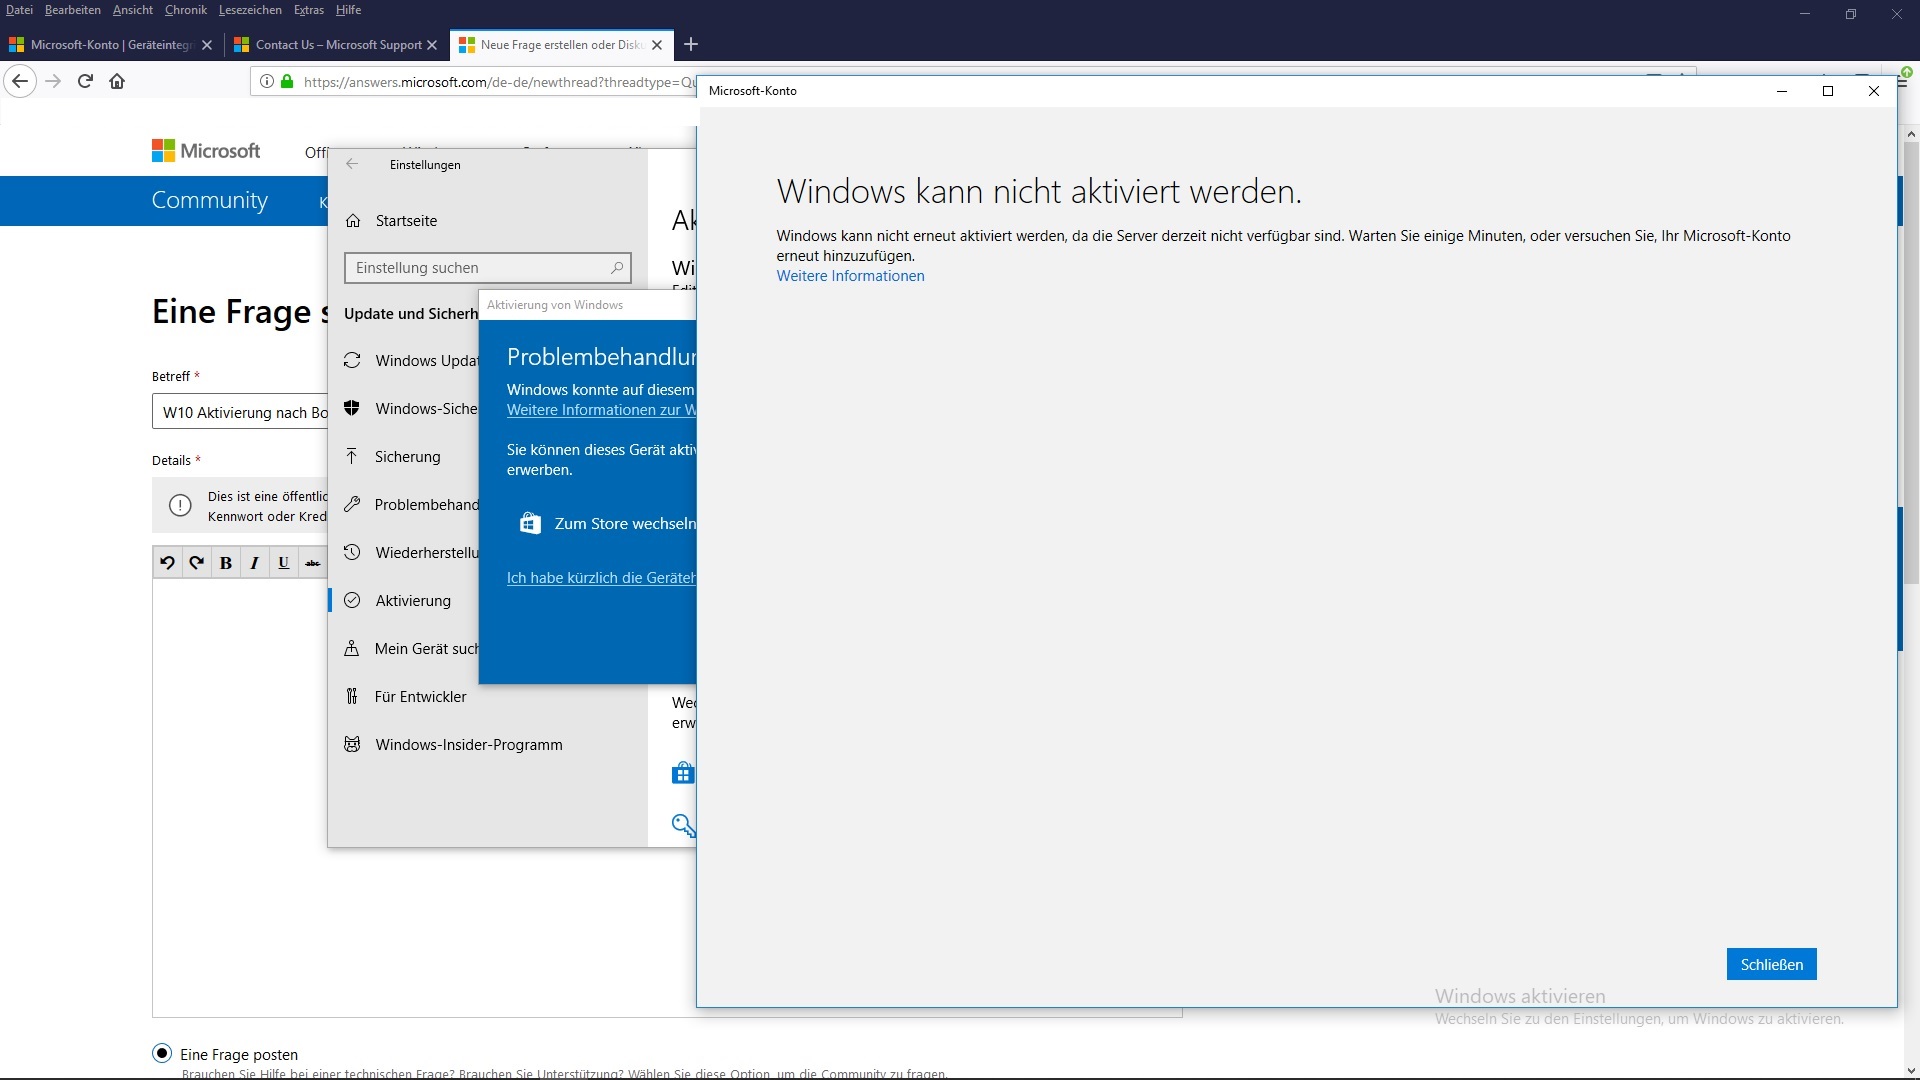1920x1080 pixels.
Task: Open the Community link in blue header
Action: pyautogui.click(x=209, y=200)
